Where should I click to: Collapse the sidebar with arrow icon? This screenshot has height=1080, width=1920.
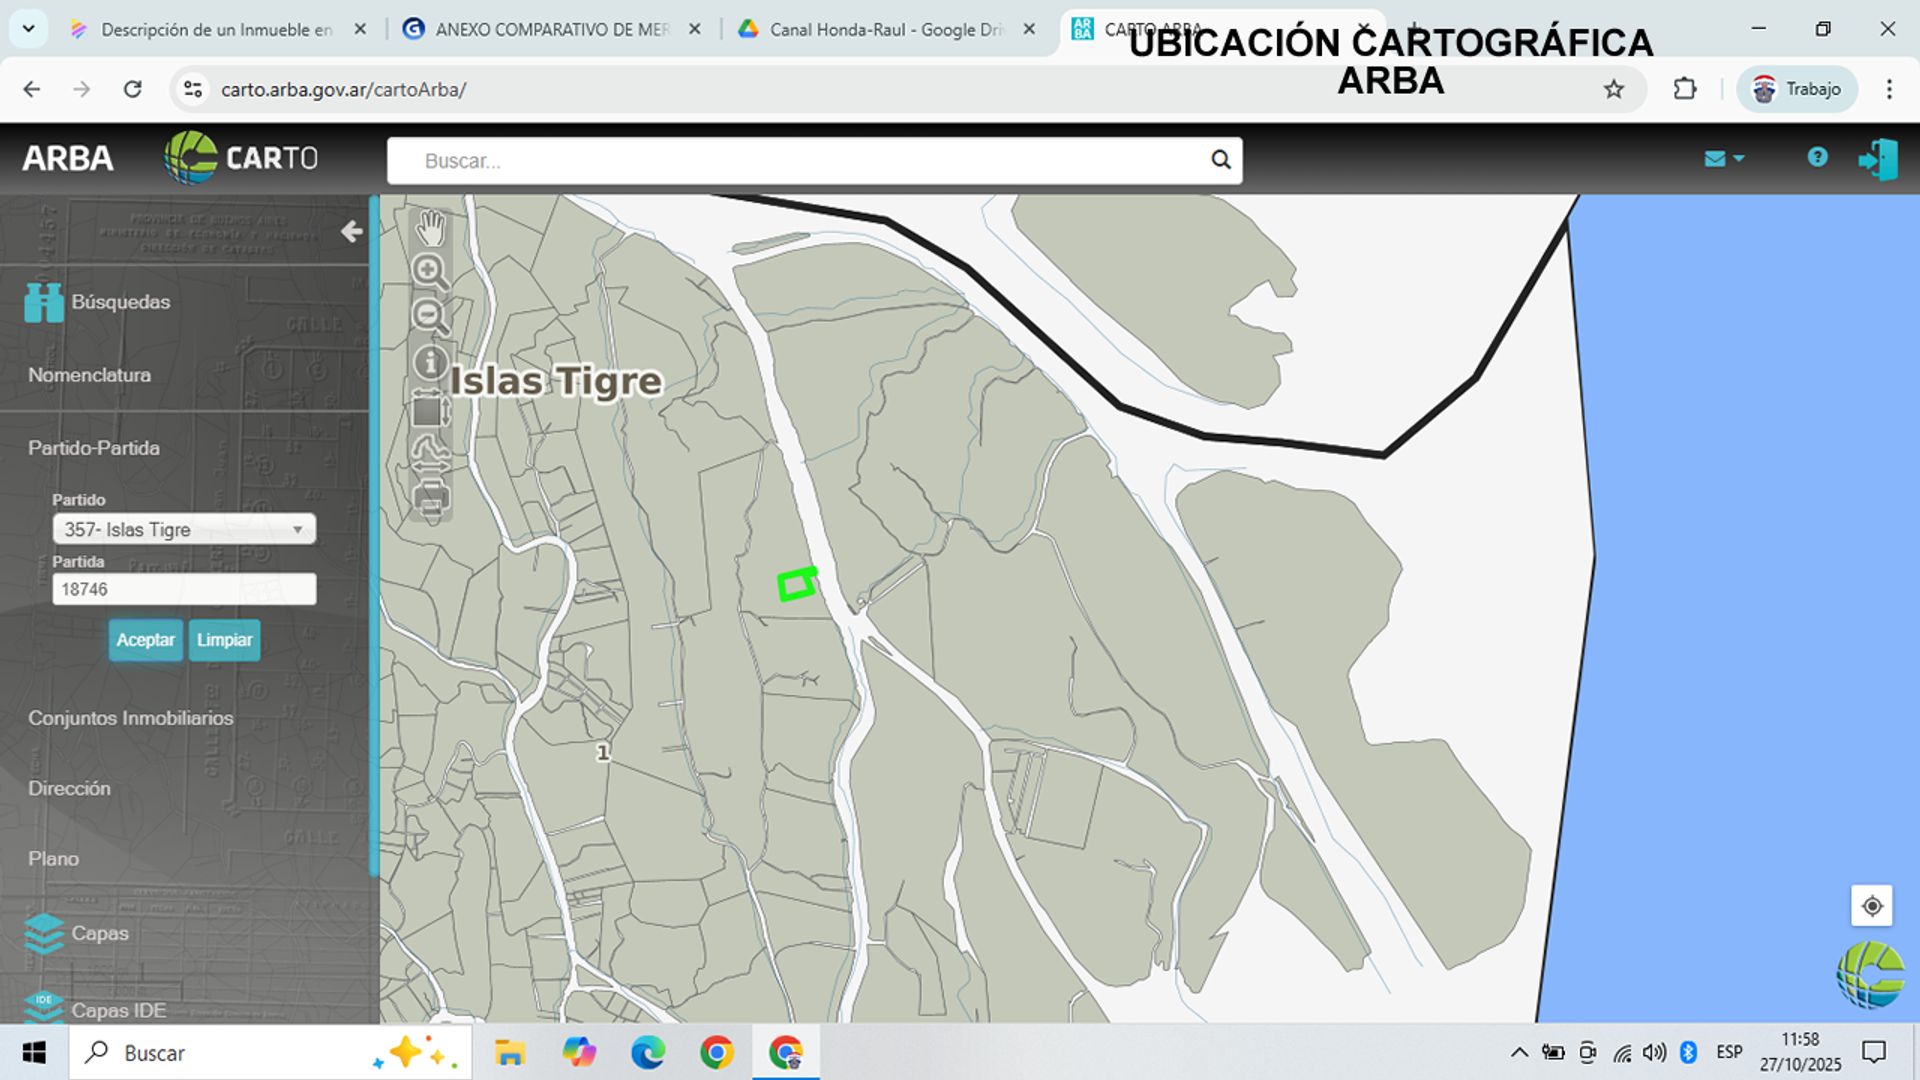point(351,232)
